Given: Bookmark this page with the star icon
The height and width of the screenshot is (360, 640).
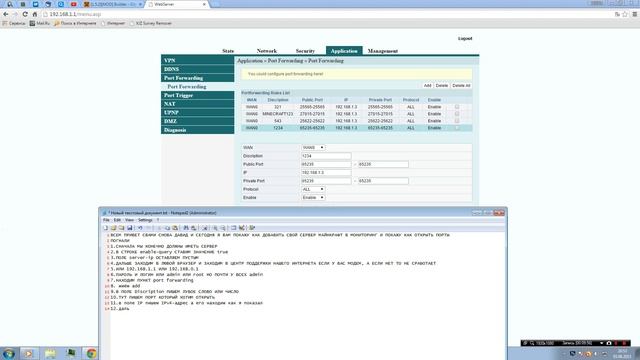Looking at the screenshot, I should tap(625, 14).
